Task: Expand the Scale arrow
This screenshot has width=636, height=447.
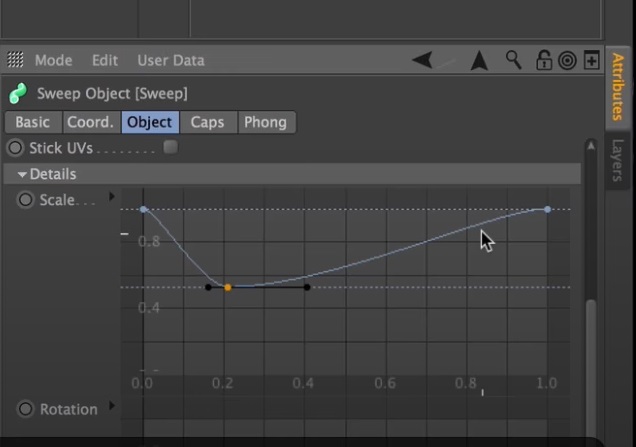Action: coord(112,197)
